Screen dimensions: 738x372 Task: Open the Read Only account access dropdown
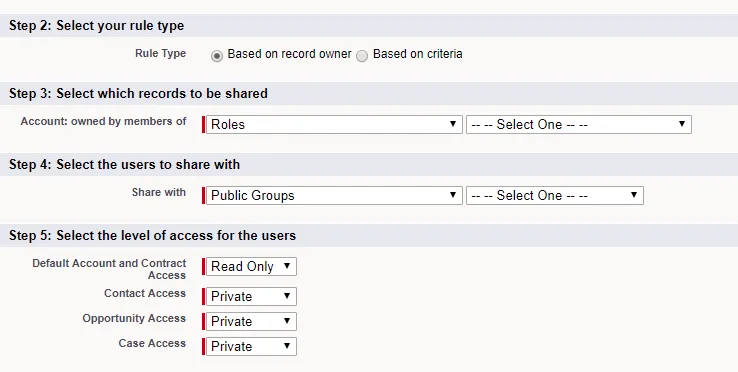pyautogui.click(x=251, y=267)
